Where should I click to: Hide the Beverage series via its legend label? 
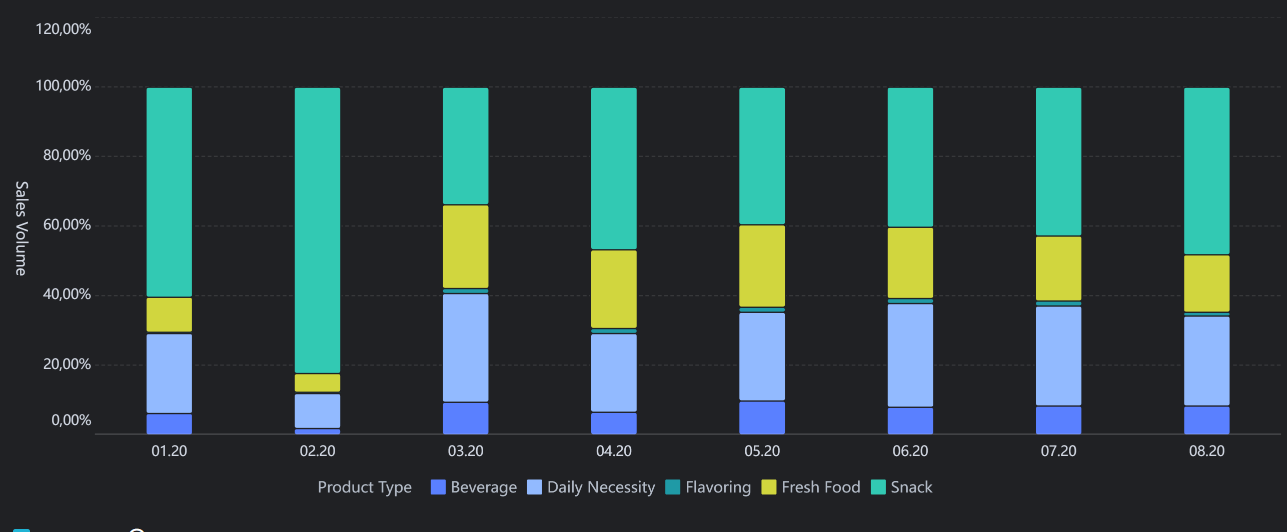(x=484, y=488)
